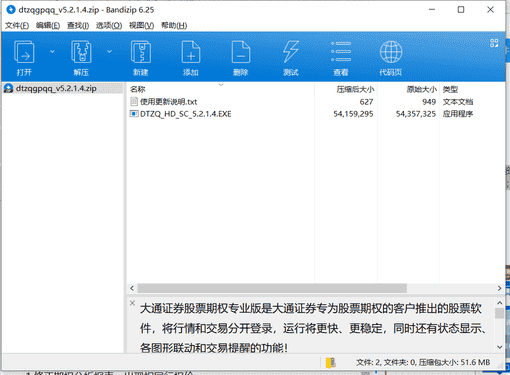Image resolution: width=510 pixels, height=375 pixels.
Task: Sort by the 名称 column header
Action: [x=137, y=89]
